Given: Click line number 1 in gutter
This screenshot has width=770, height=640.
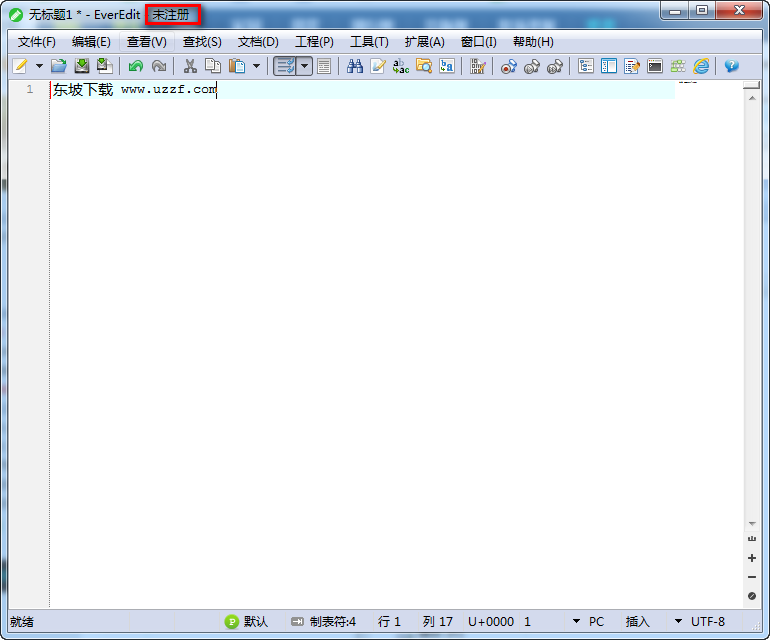Looking at the screenshot, I should click(x=30, y=89).
